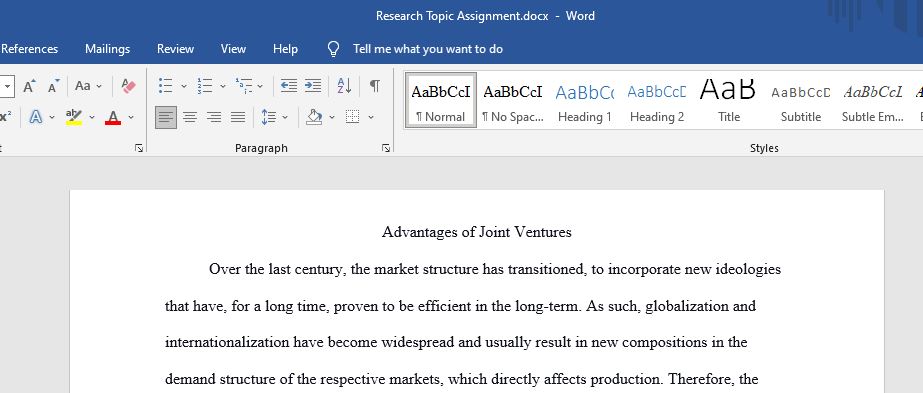This screenshot has width=923, height=393.
Task: Toggle Justify alignment
Action: coord(238,117)
